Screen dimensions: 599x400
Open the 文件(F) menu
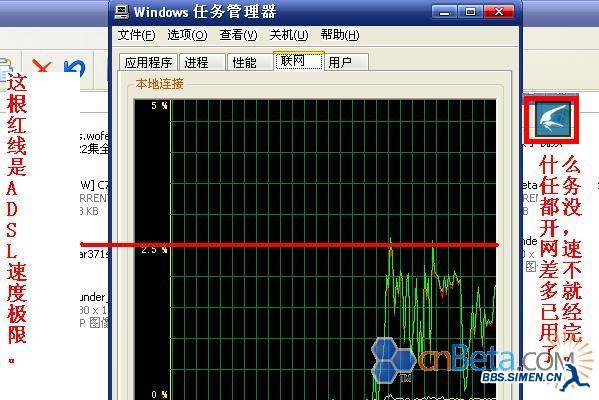coord(136,35)
